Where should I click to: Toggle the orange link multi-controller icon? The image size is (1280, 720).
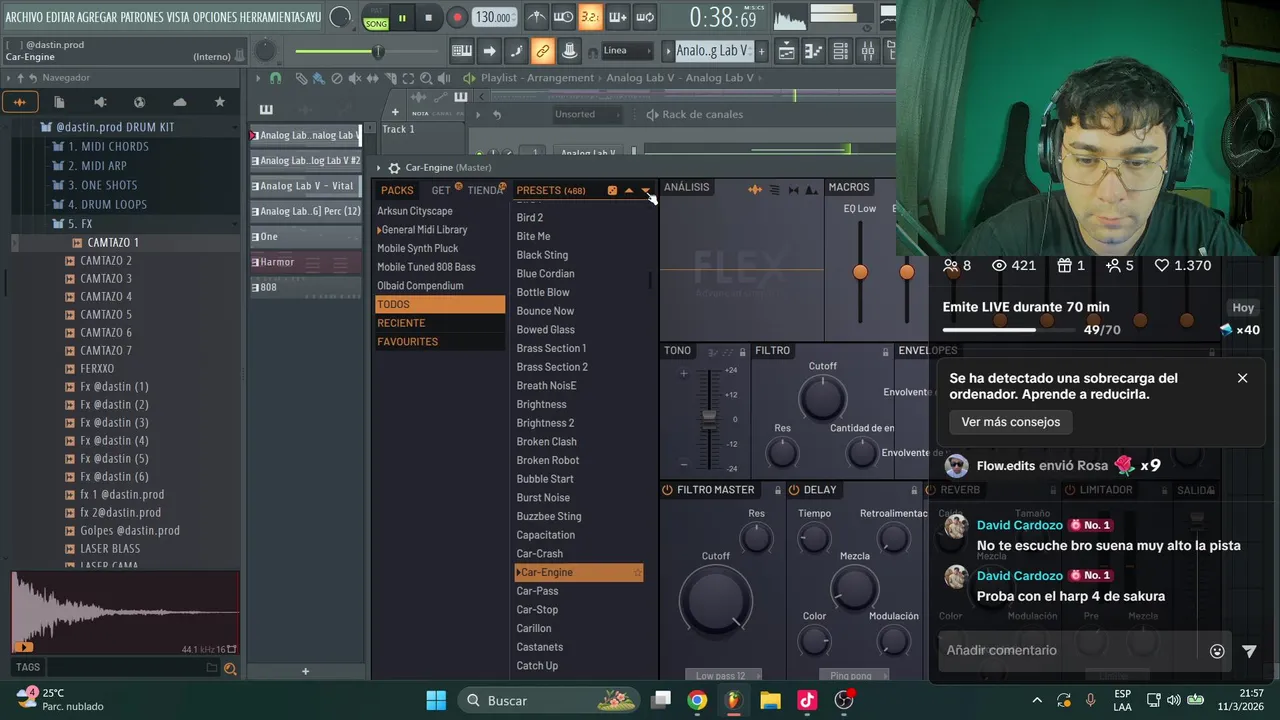(542, 51)
